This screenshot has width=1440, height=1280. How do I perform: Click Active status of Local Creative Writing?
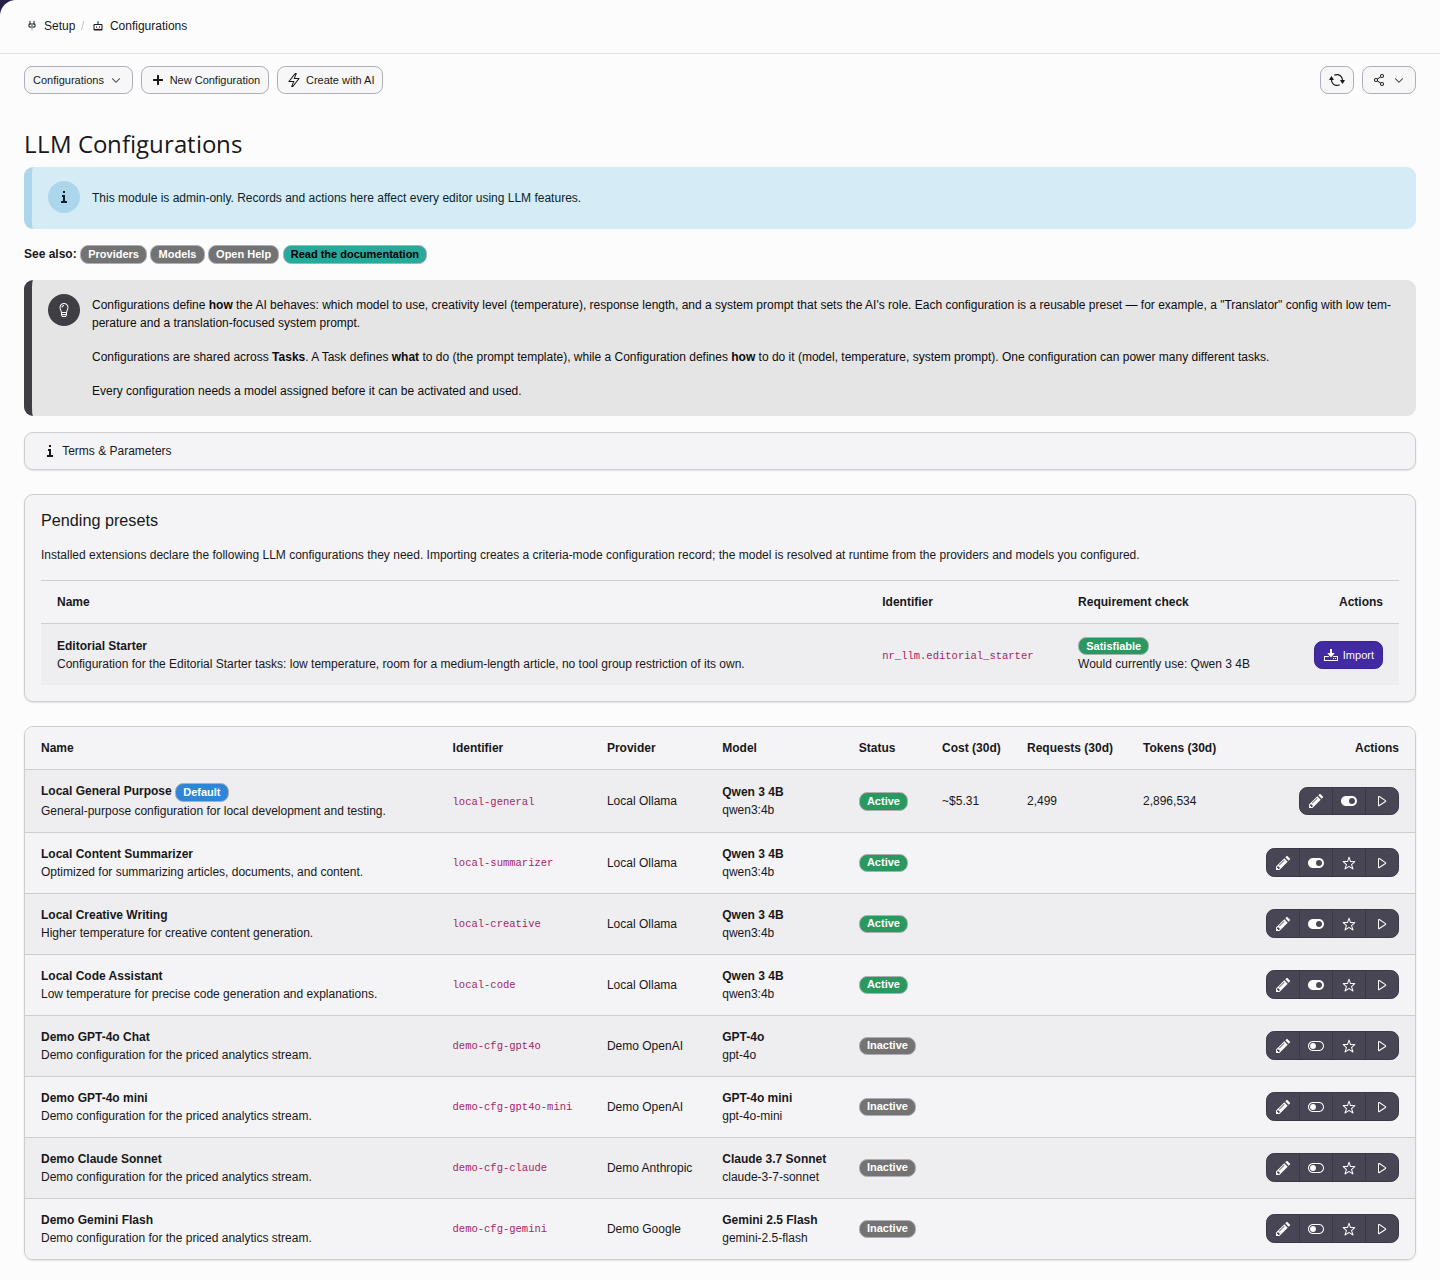pyautogui.click(x=883, y=924)
